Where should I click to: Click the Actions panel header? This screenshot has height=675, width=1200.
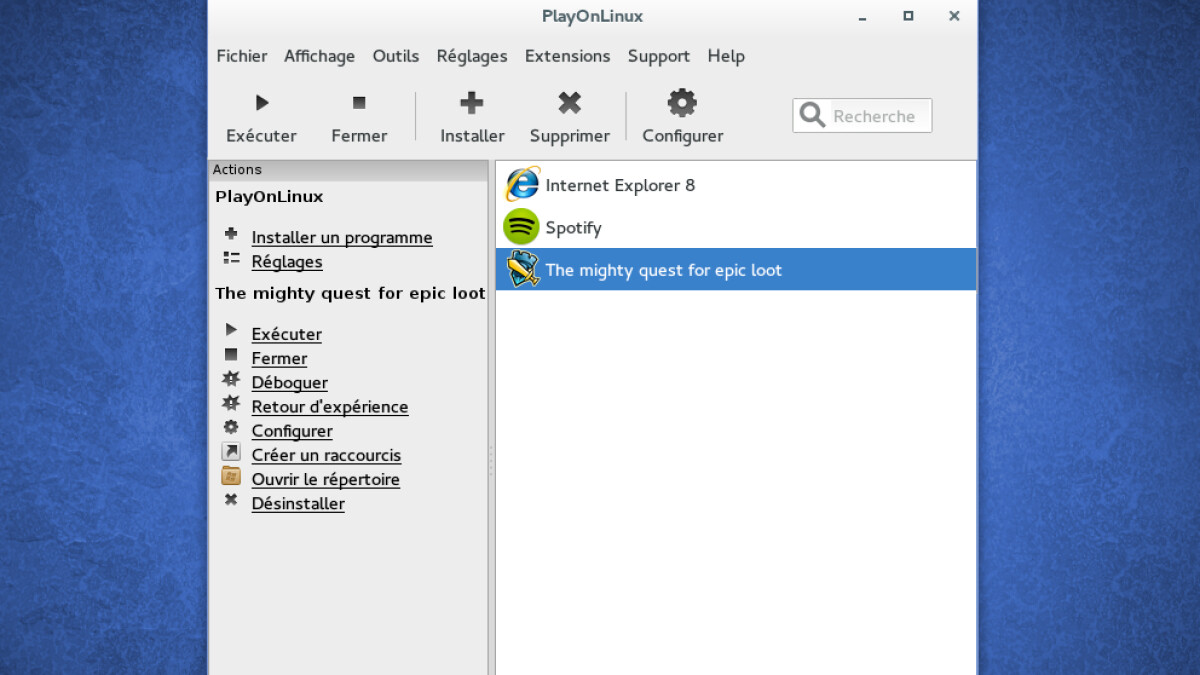tap(348, 170)
